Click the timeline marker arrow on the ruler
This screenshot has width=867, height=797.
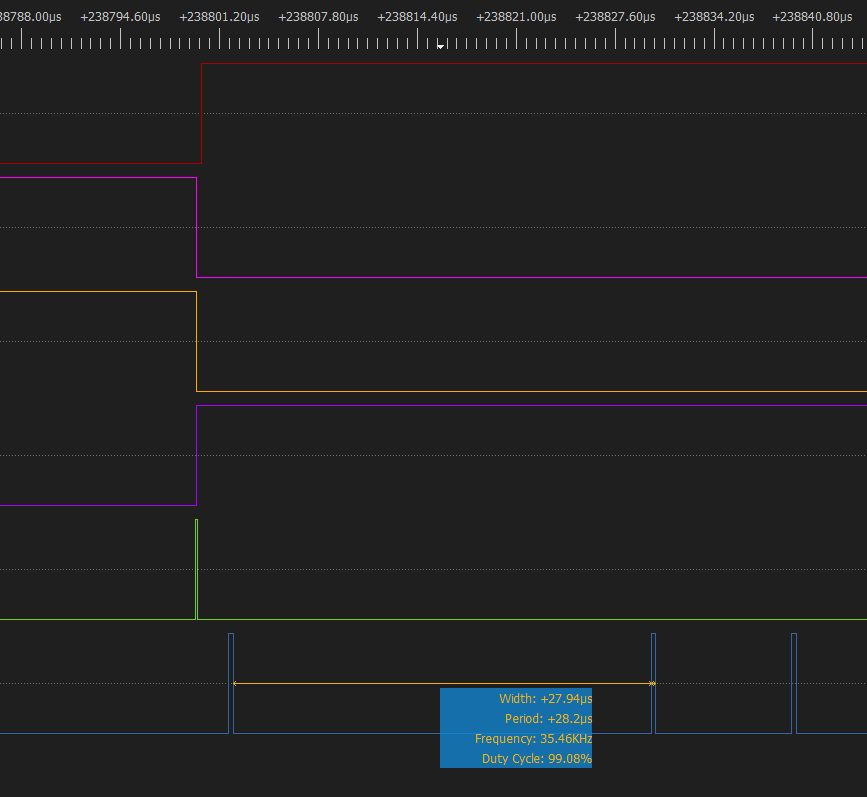click(x=440, y=45)
